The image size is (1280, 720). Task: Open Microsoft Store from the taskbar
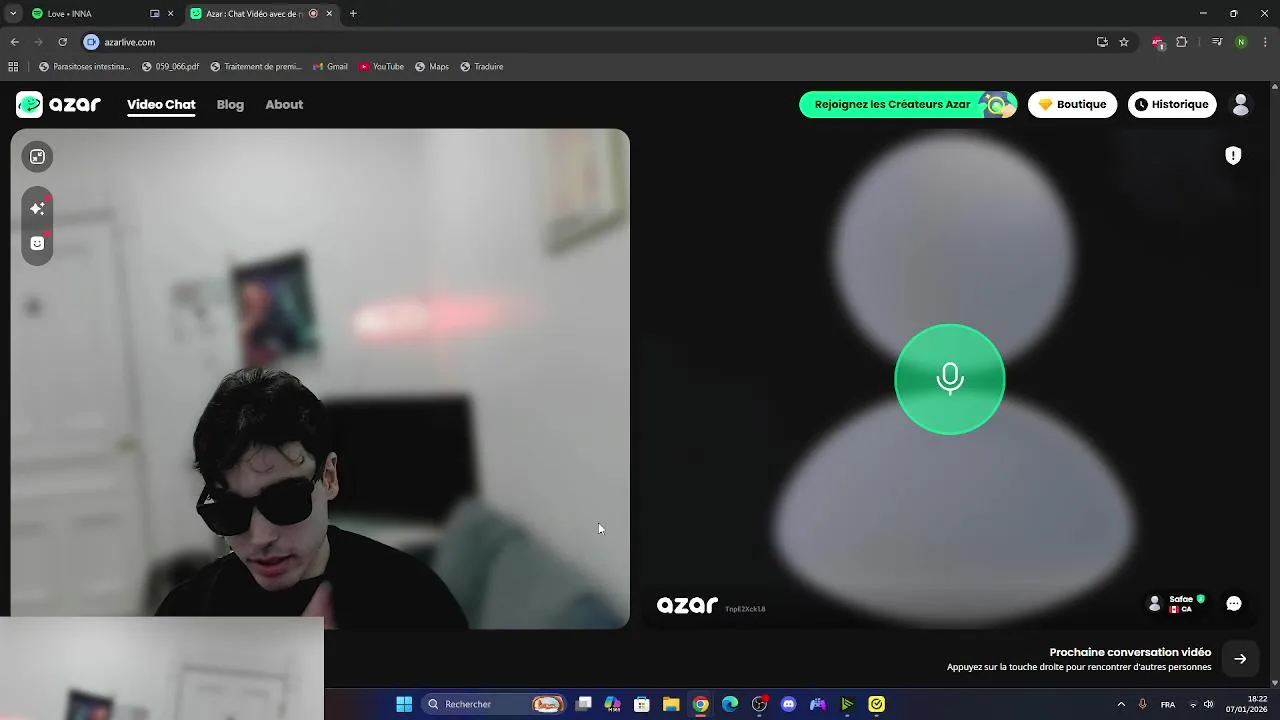(642, 704)
